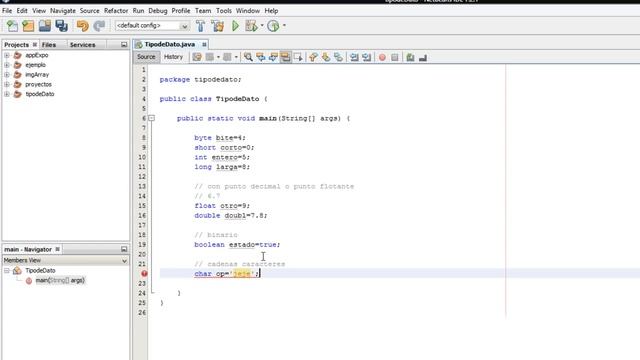Screen dimensions: 640x360
Task: Click the Comment lines icon
Action: (410, 58)
